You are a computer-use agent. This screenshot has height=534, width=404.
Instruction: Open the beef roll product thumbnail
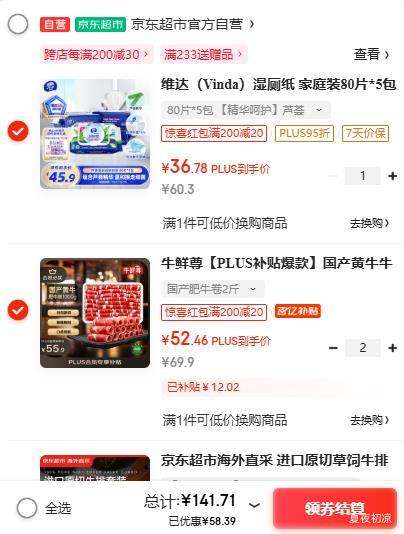point(95,313)
